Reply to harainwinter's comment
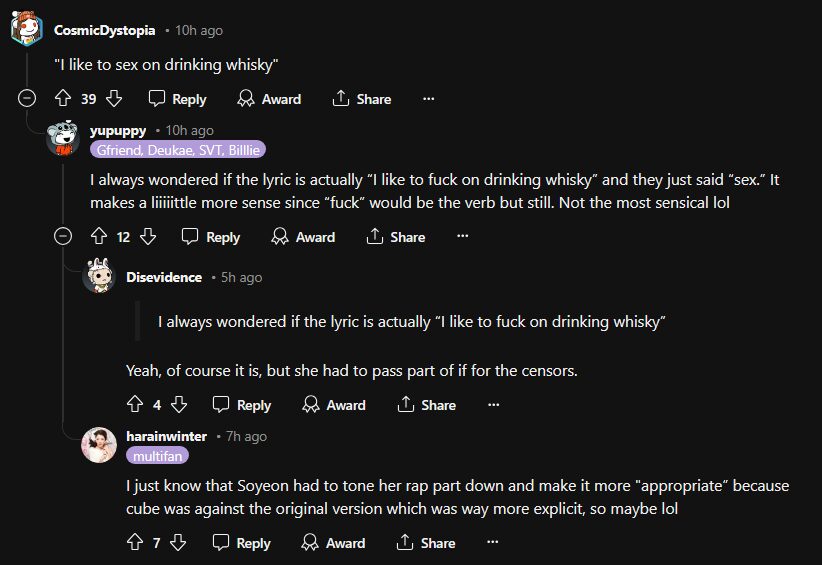 (241, 543)
